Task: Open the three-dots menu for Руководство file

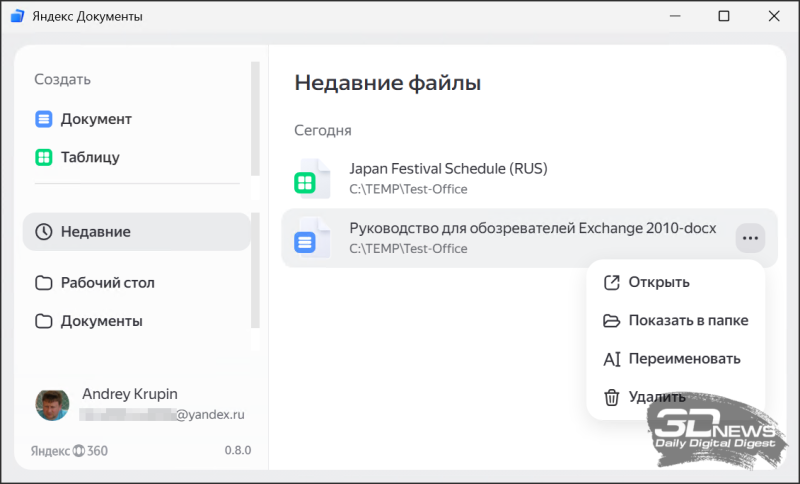Action: pos(750,238)
